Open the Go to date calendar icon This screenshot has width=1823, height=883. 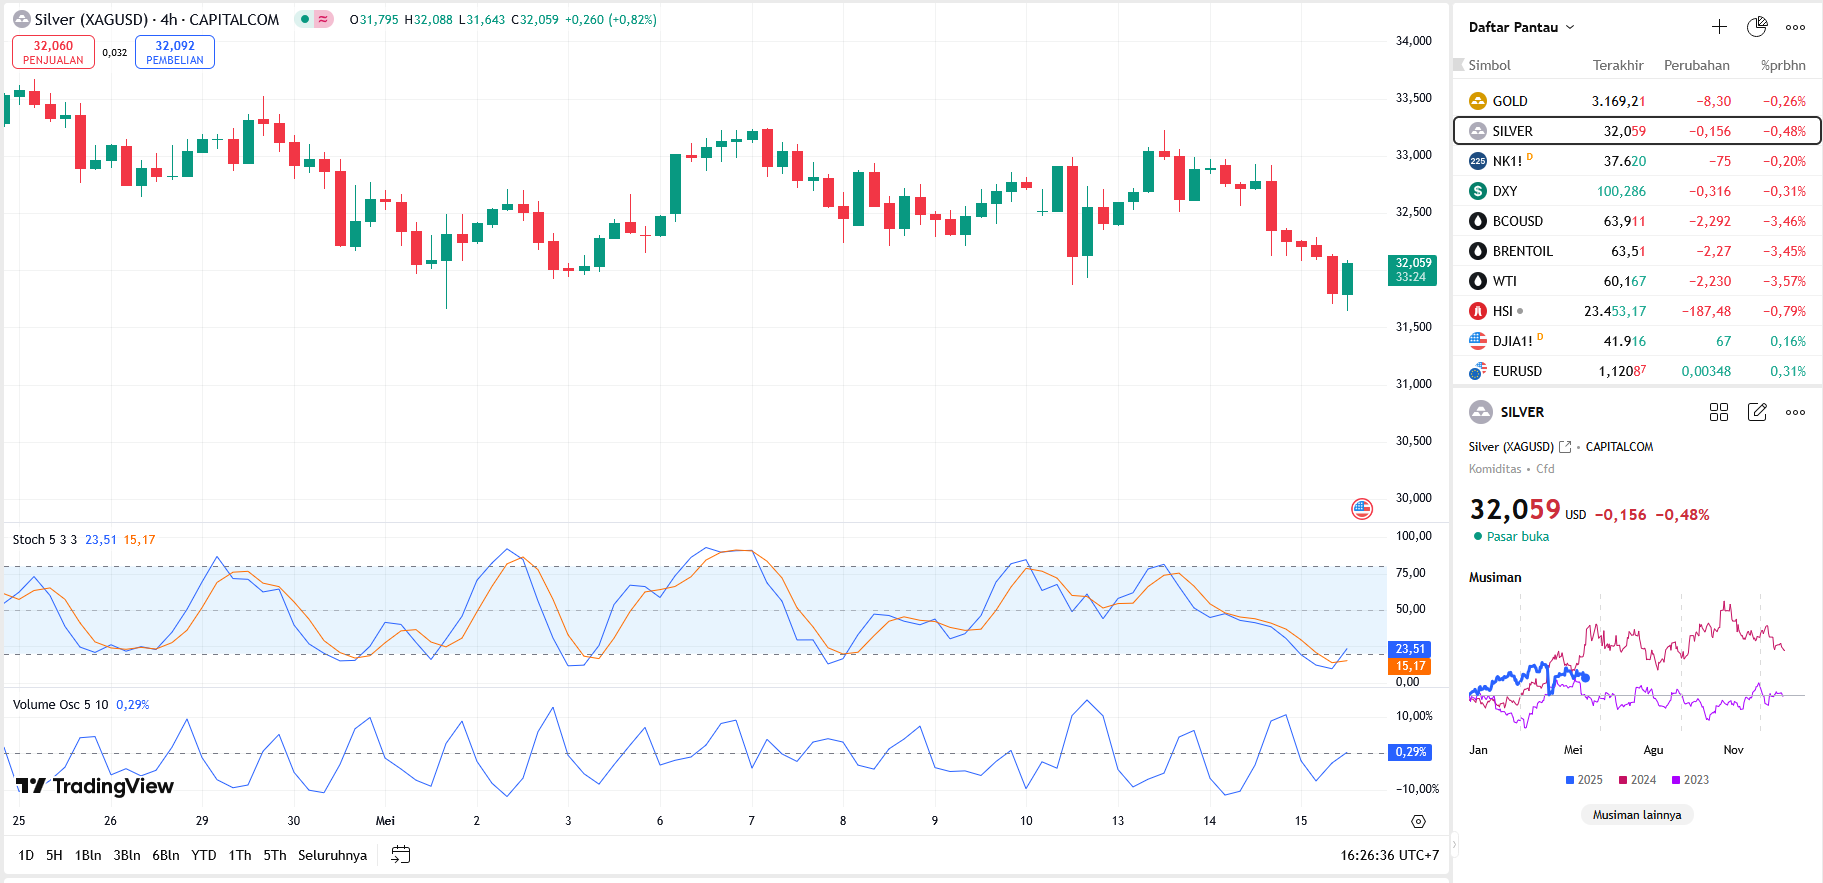pyautogui.click(x=401, y=855)
